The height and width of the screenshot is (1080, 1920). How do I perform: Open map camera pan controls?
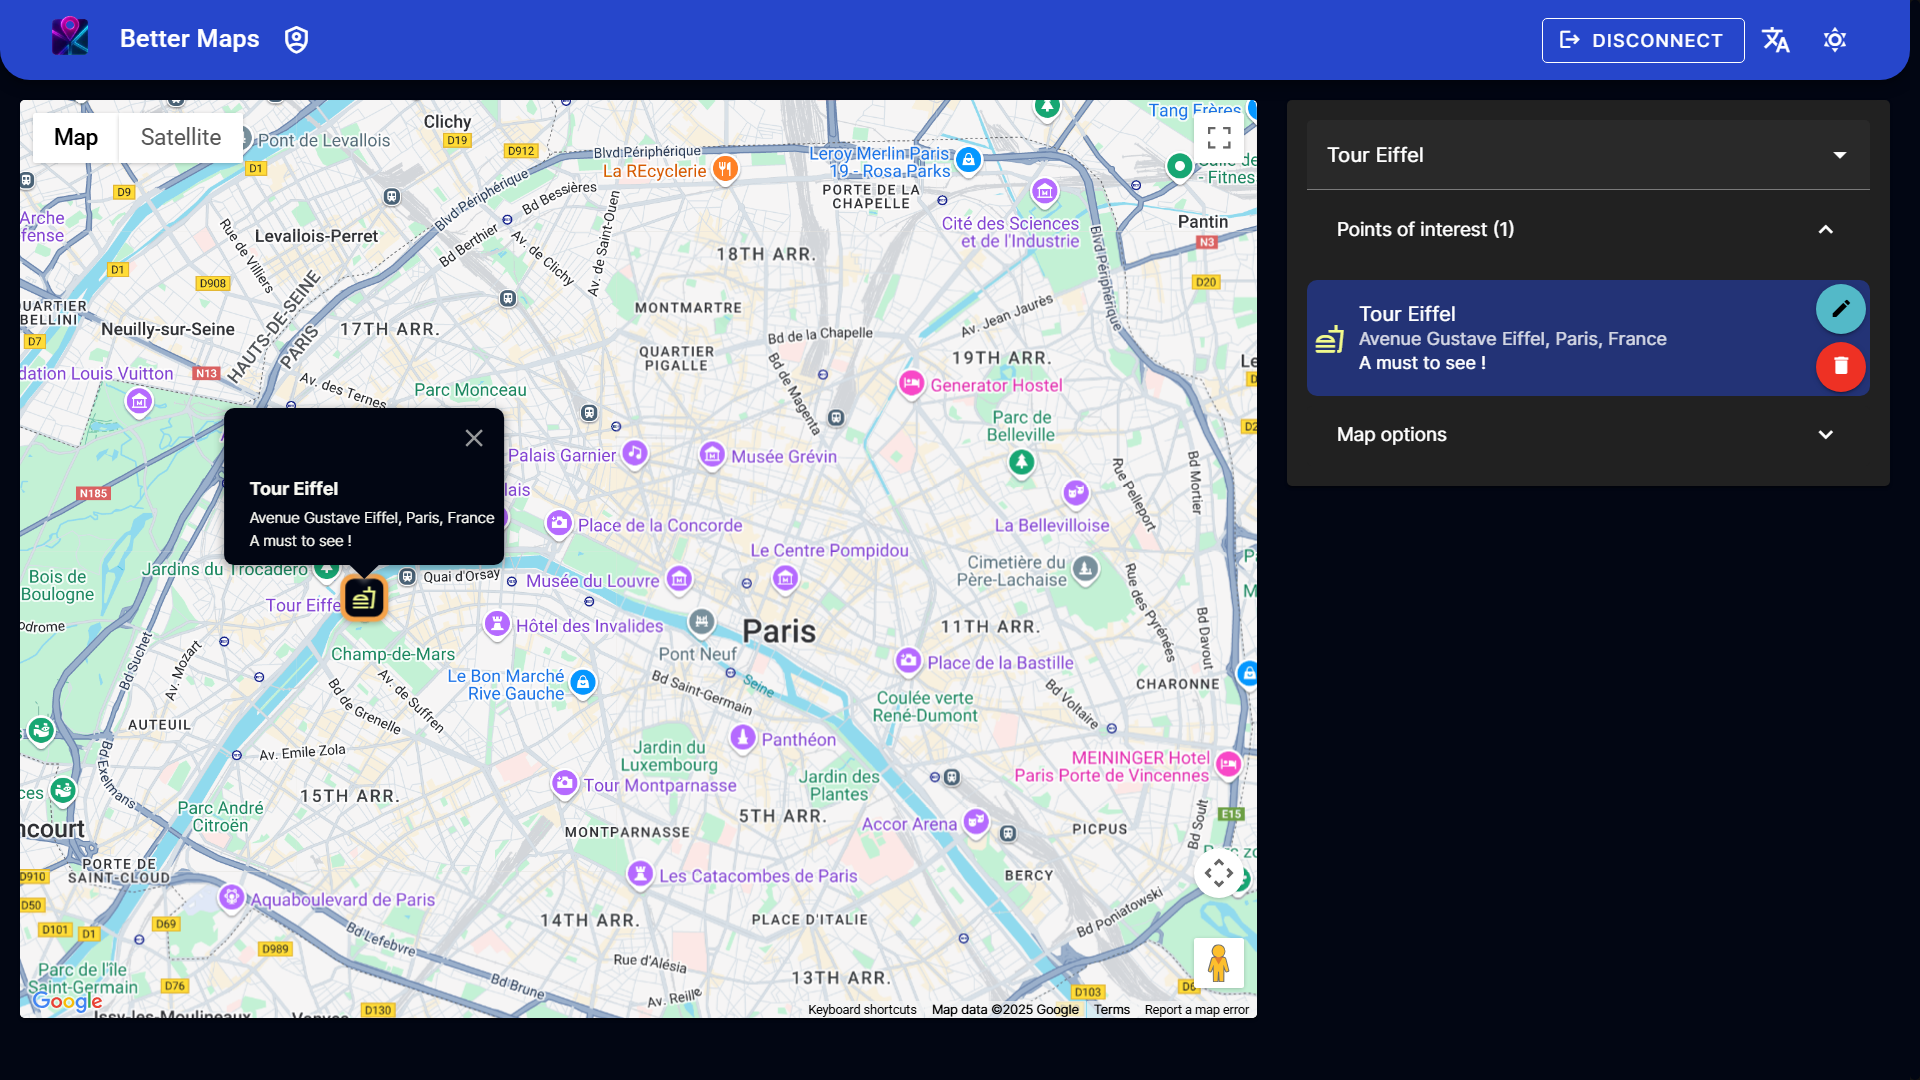pyautogui.click(x=1218, y=873)
